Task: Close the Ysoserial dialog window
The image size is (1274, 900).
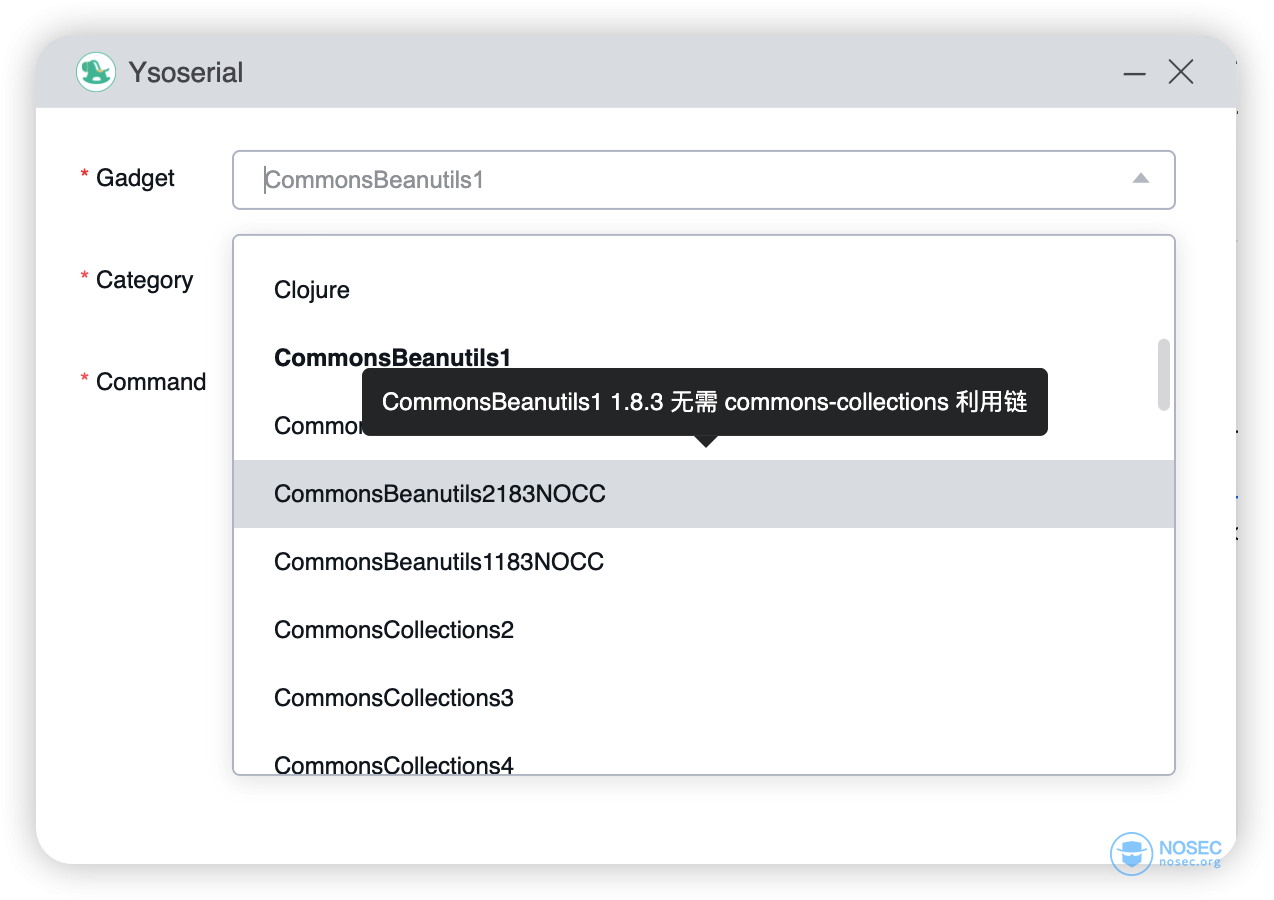Action: click(x=1181, y=72)
